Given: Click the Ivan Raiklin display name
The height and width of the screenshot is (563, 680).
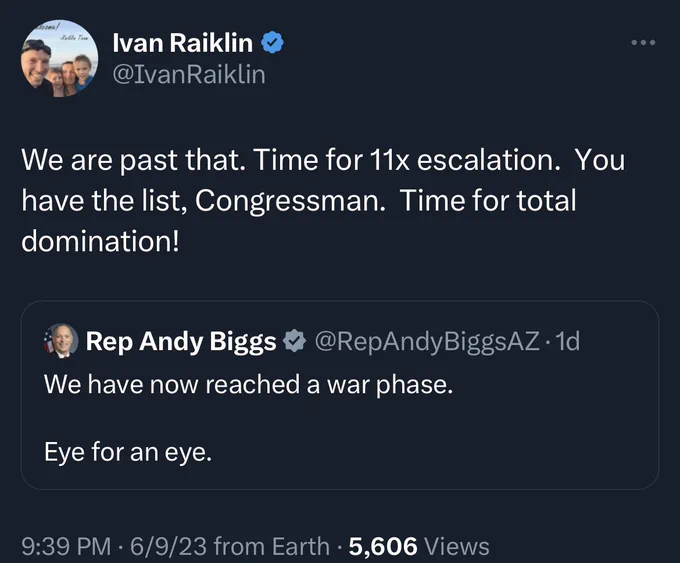Looking at the screenshot, I should pyautogui.click(x=183, y=43).
